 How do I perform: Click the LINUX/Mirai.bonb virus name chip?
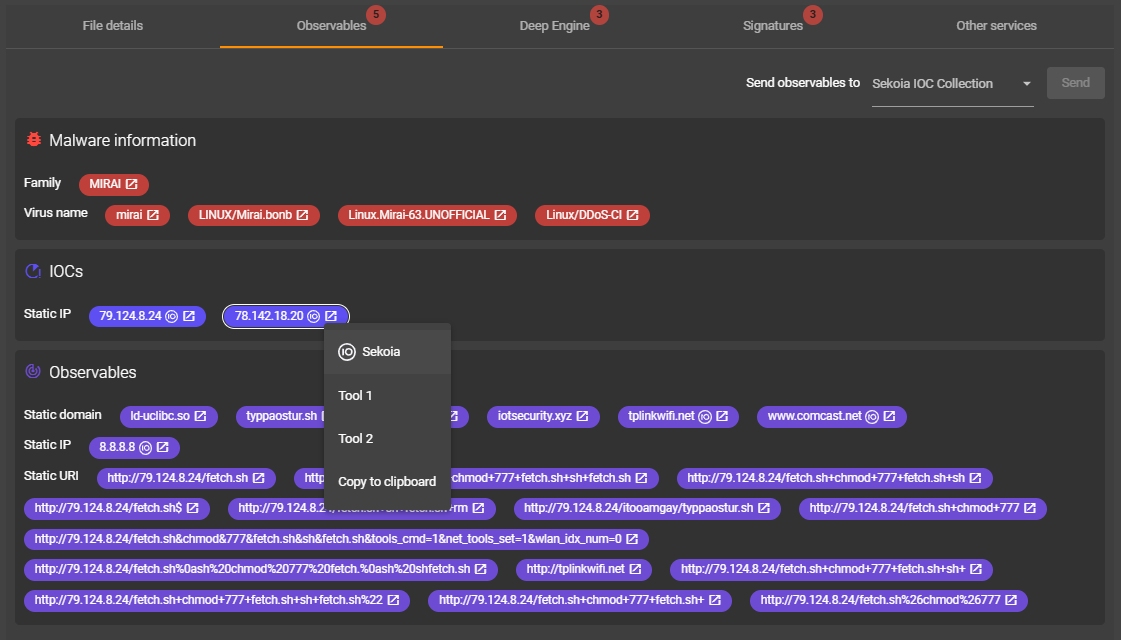pyautogui.click(x=254, y=215)
